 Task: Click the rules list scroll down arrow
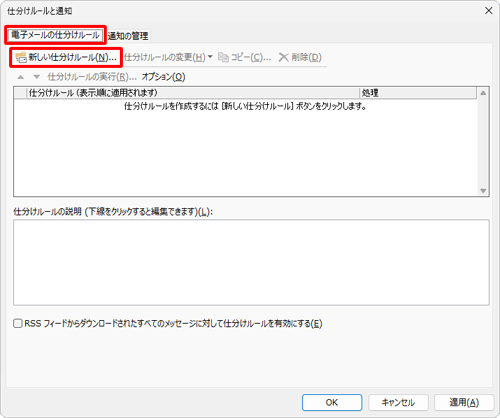(x=483, y=191)
